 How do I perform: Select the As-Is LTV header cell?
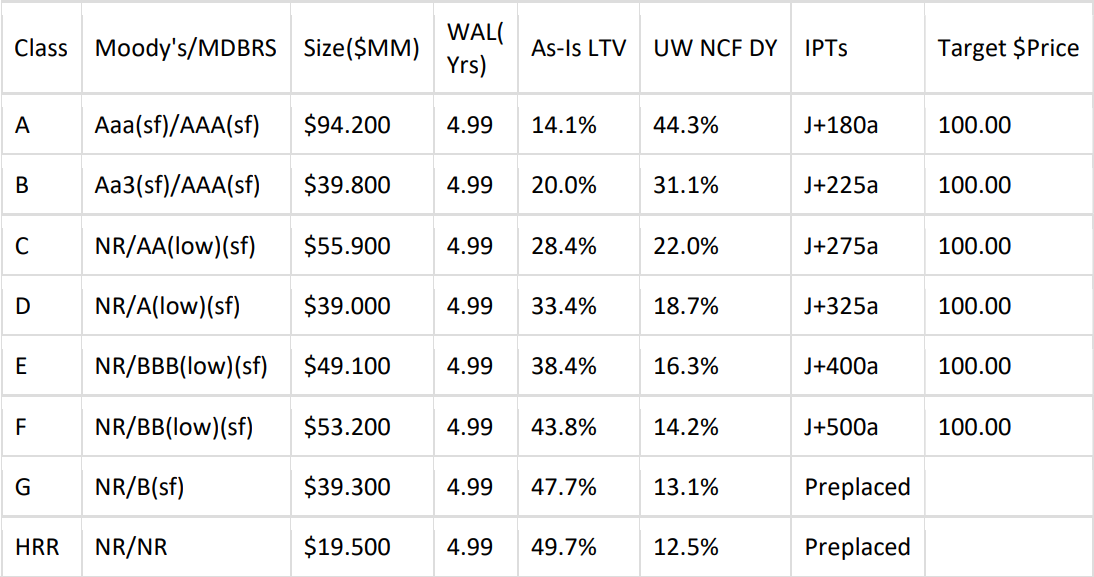[x=578, y=48]
